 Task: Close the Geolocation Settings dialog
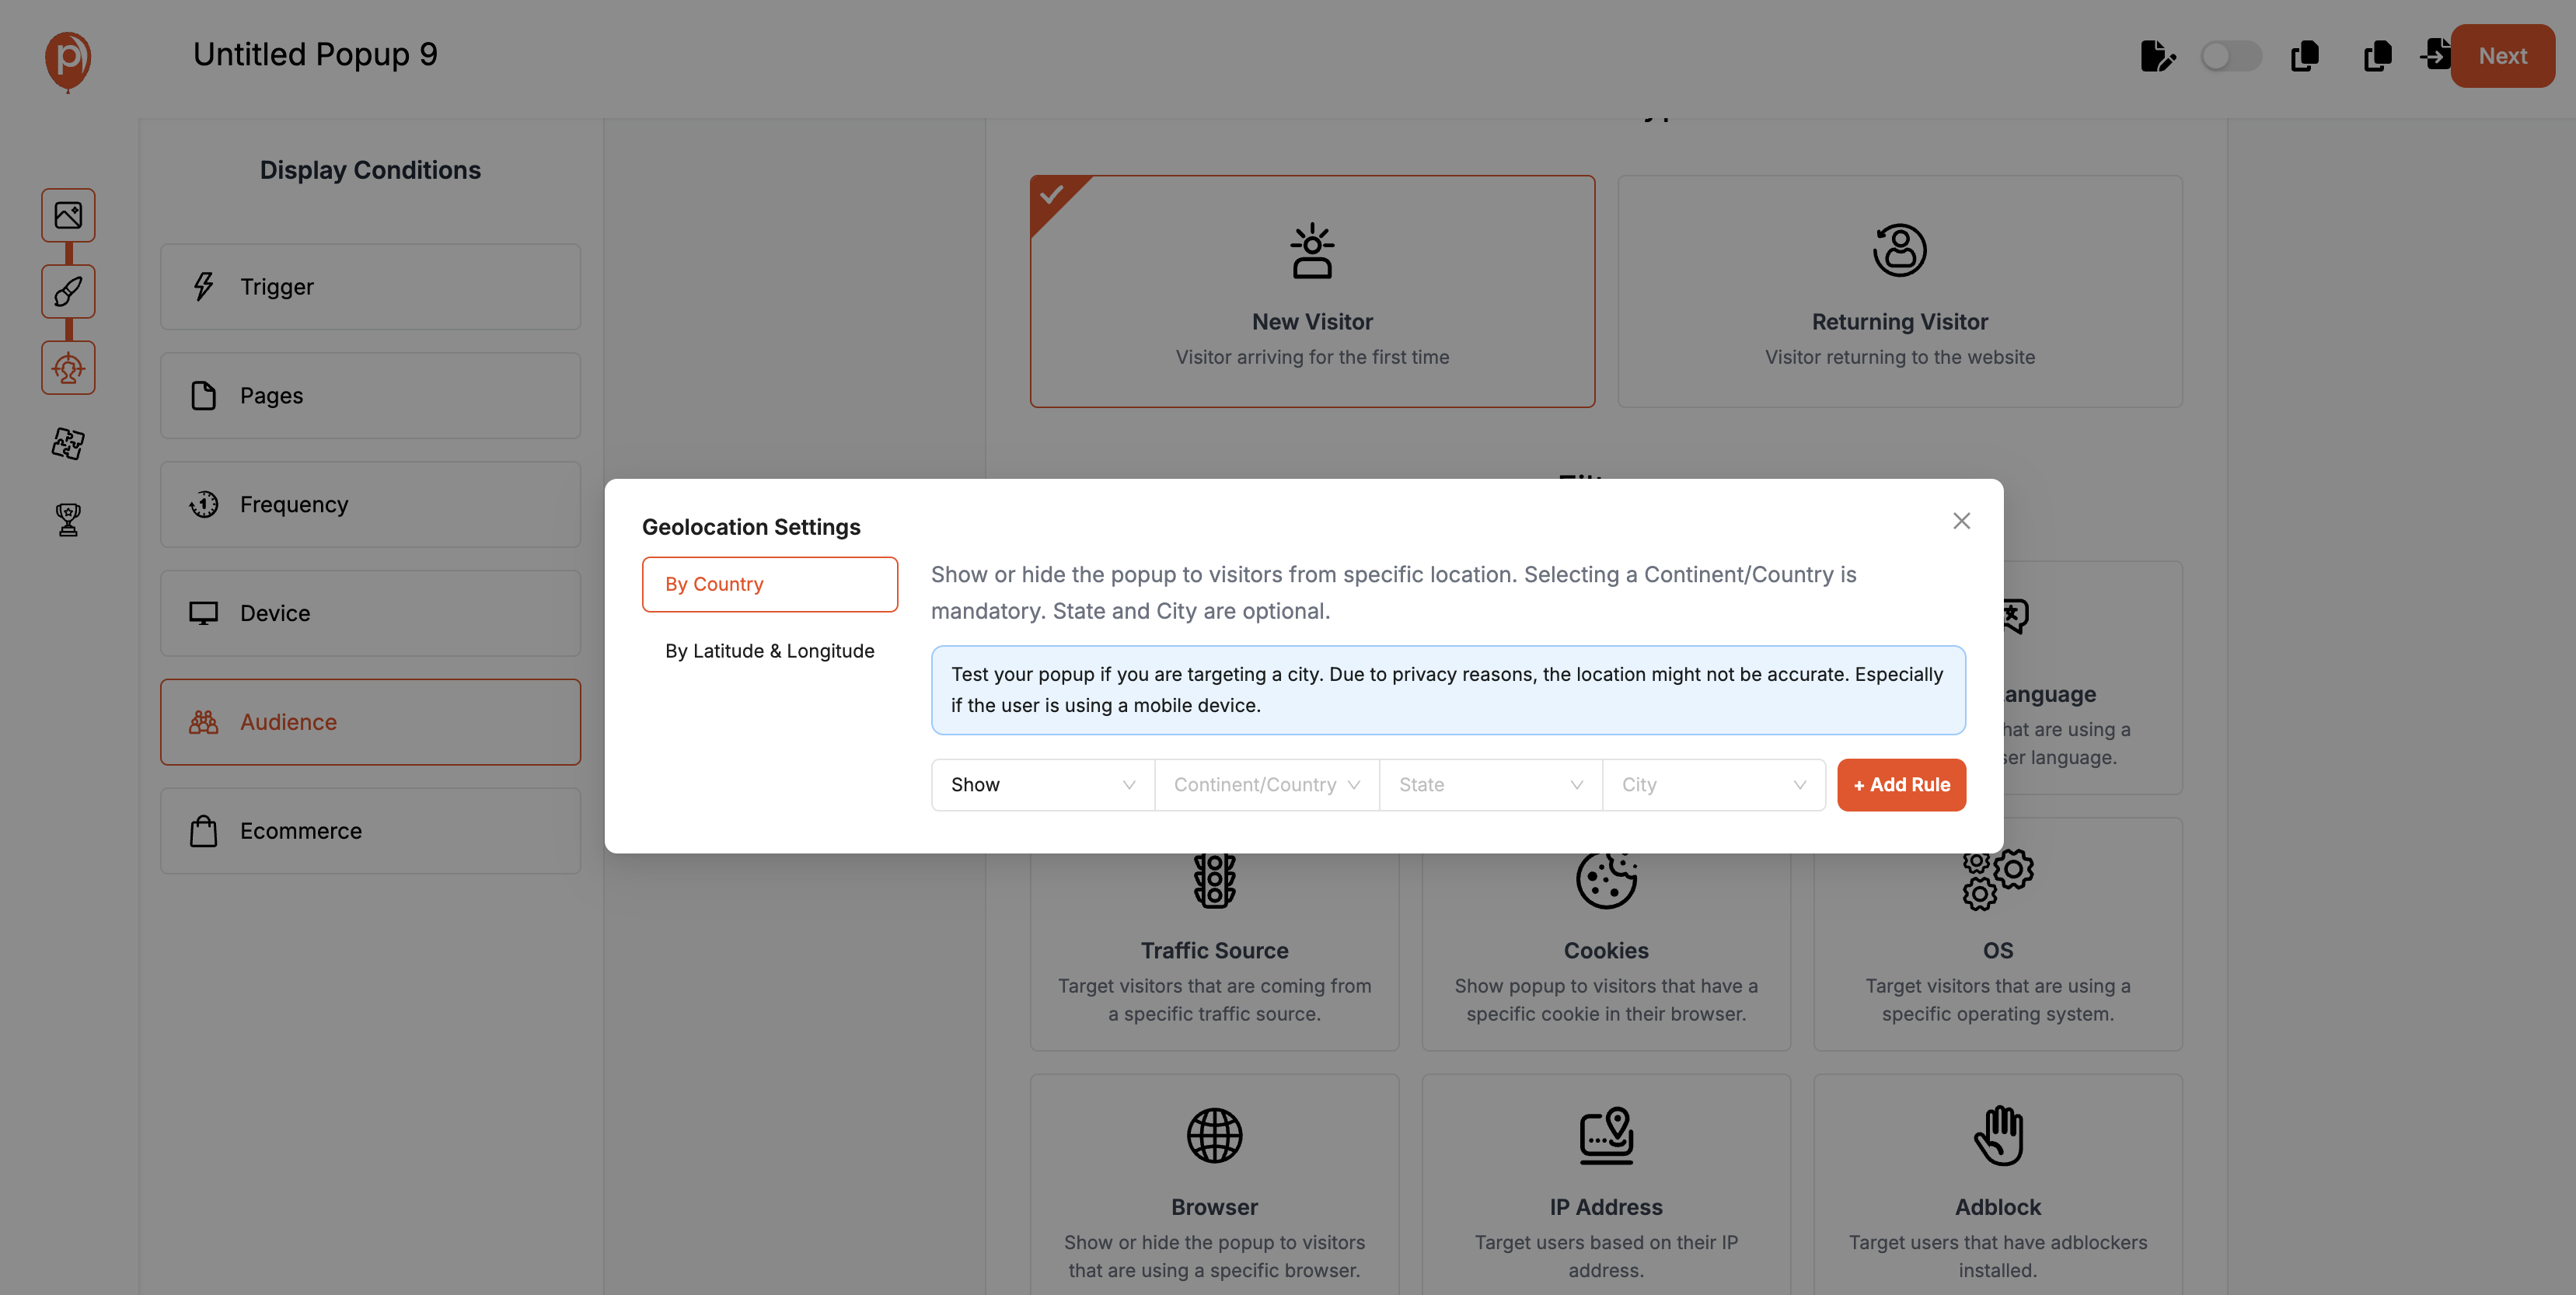coord(1961,520)
